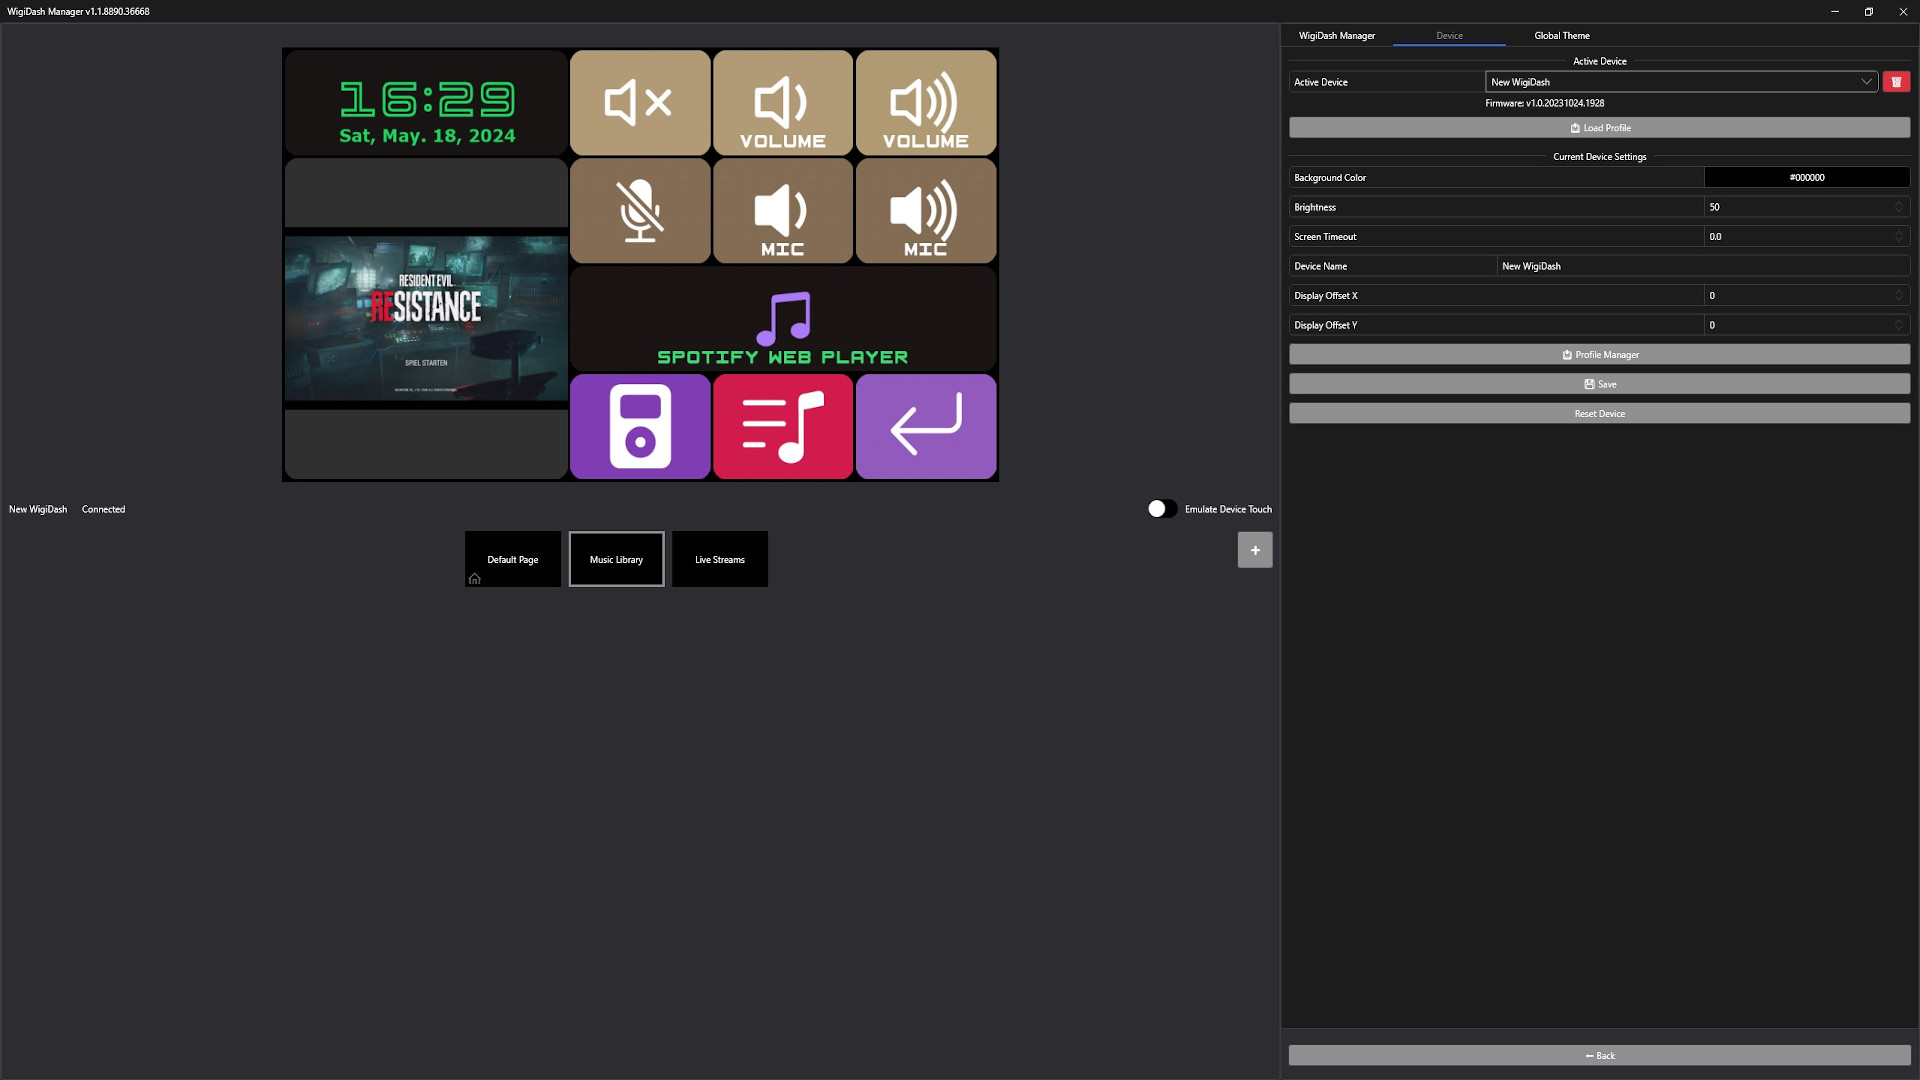This screenshot has height=1080, width=1920.
Task: Click the mute microphone tile
Action: pos(640,211)
